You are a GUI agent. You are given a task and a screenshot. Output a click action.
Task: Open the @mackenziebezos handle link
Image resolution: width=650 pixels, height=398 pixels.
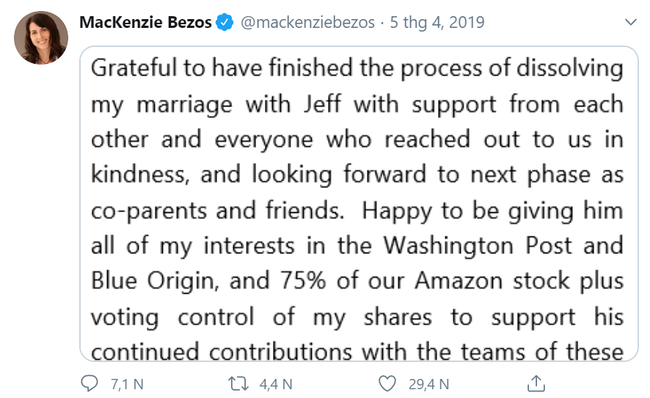(308, 22)
